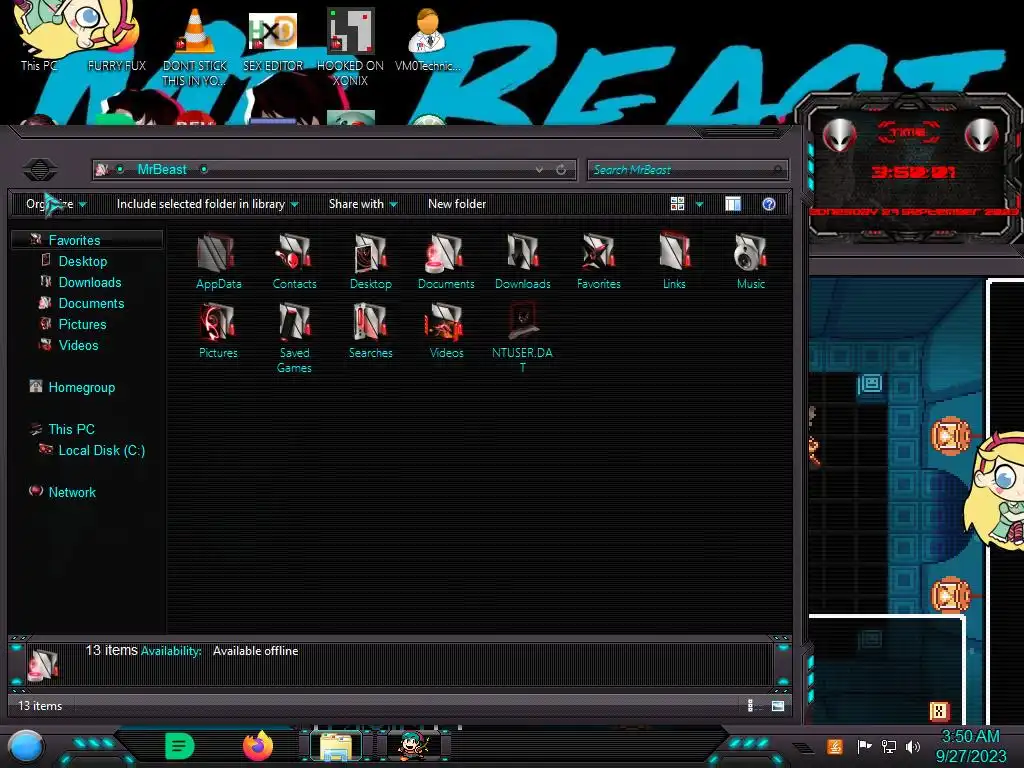The height and width of the screenshot is (768, 1024).
Task: Select the Favorites folder icon in file pane
Action: 598,261
